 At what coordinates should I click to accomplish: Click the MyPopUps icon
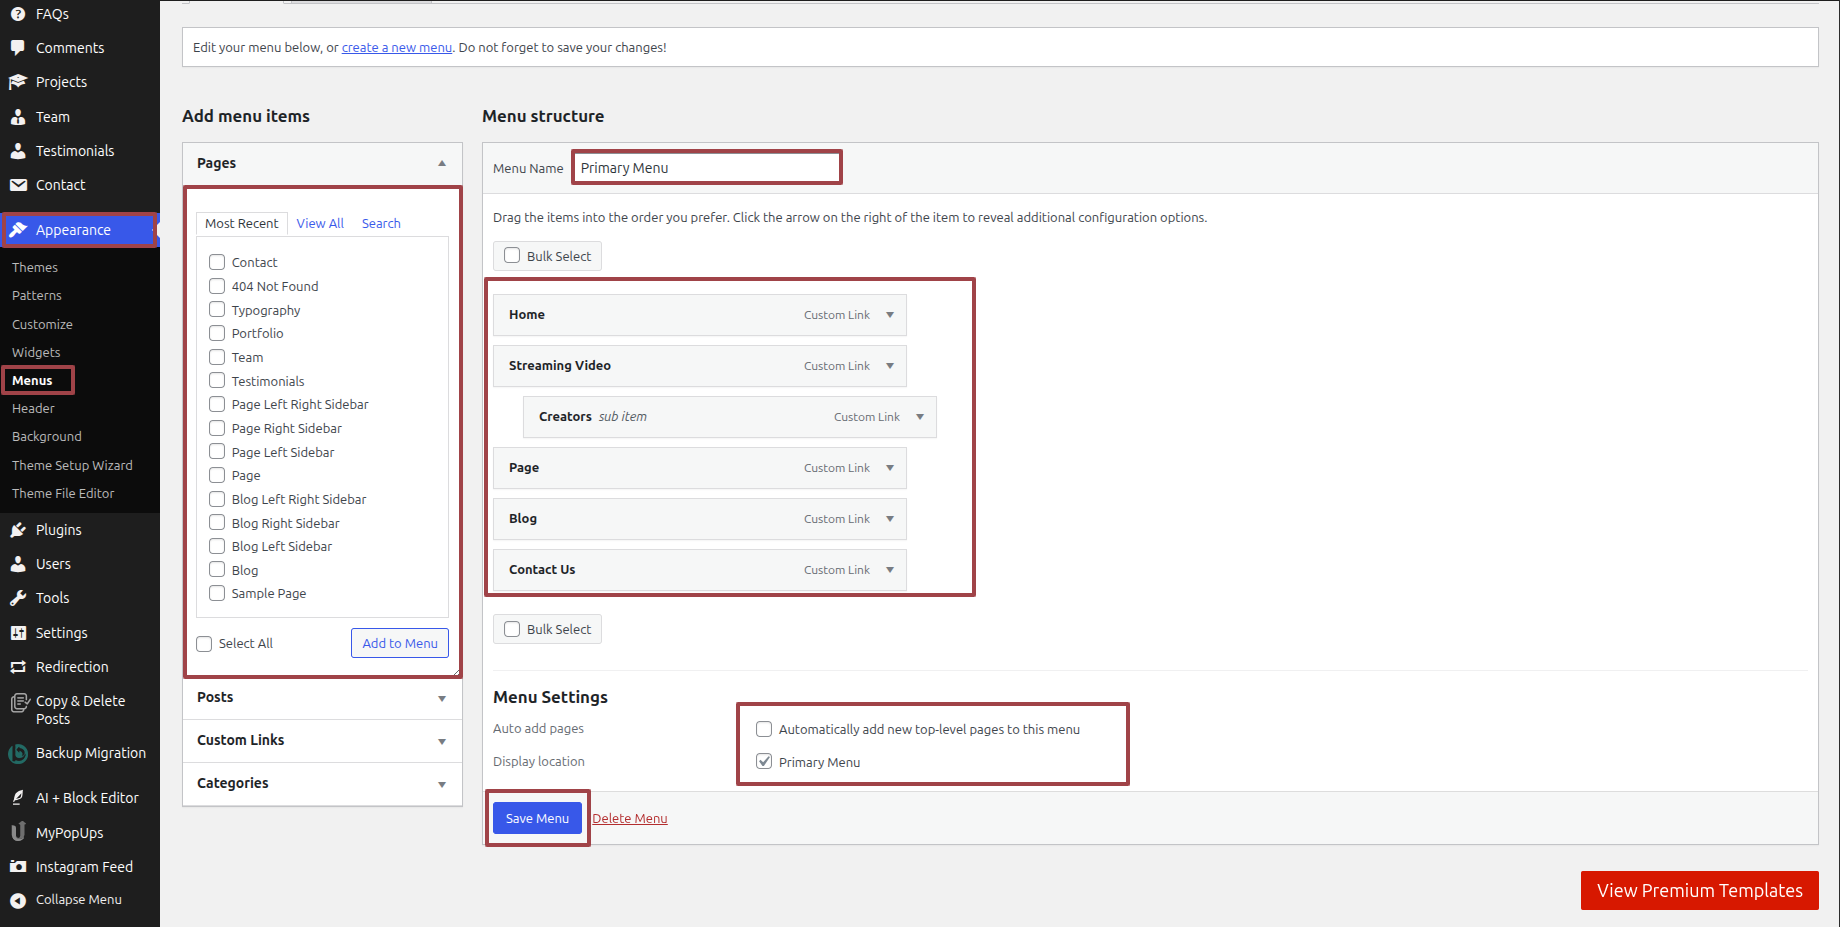click(x=18, y=832)
